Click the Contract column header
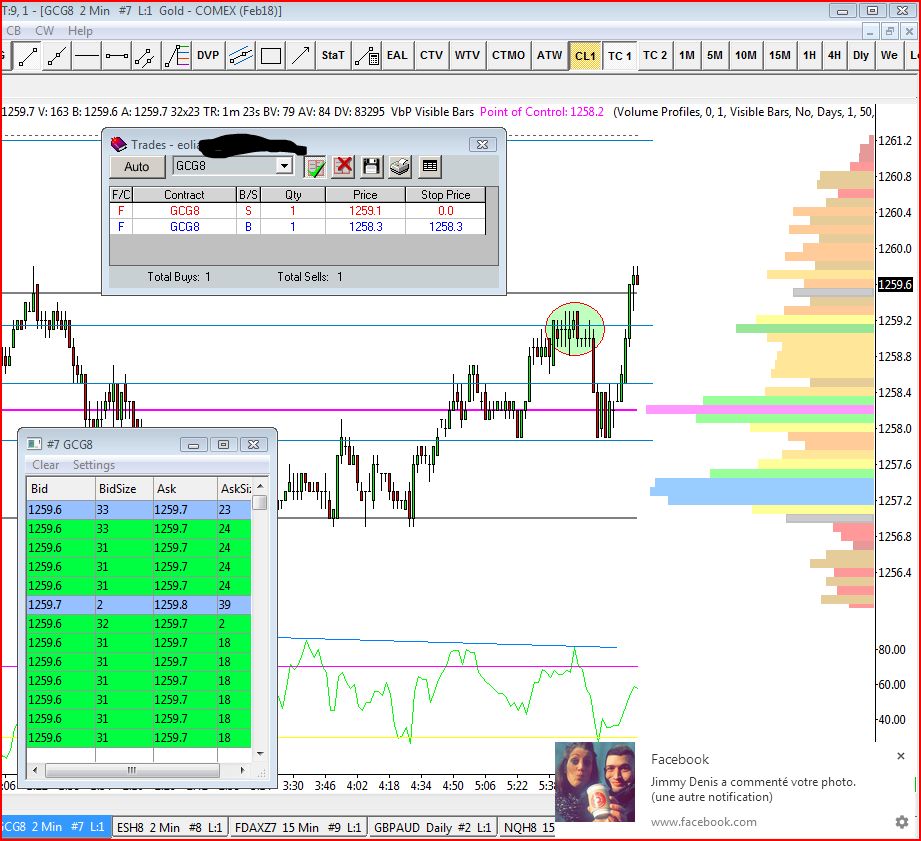Viewport: 921px width, 841px height. click(x=184, y=195)
